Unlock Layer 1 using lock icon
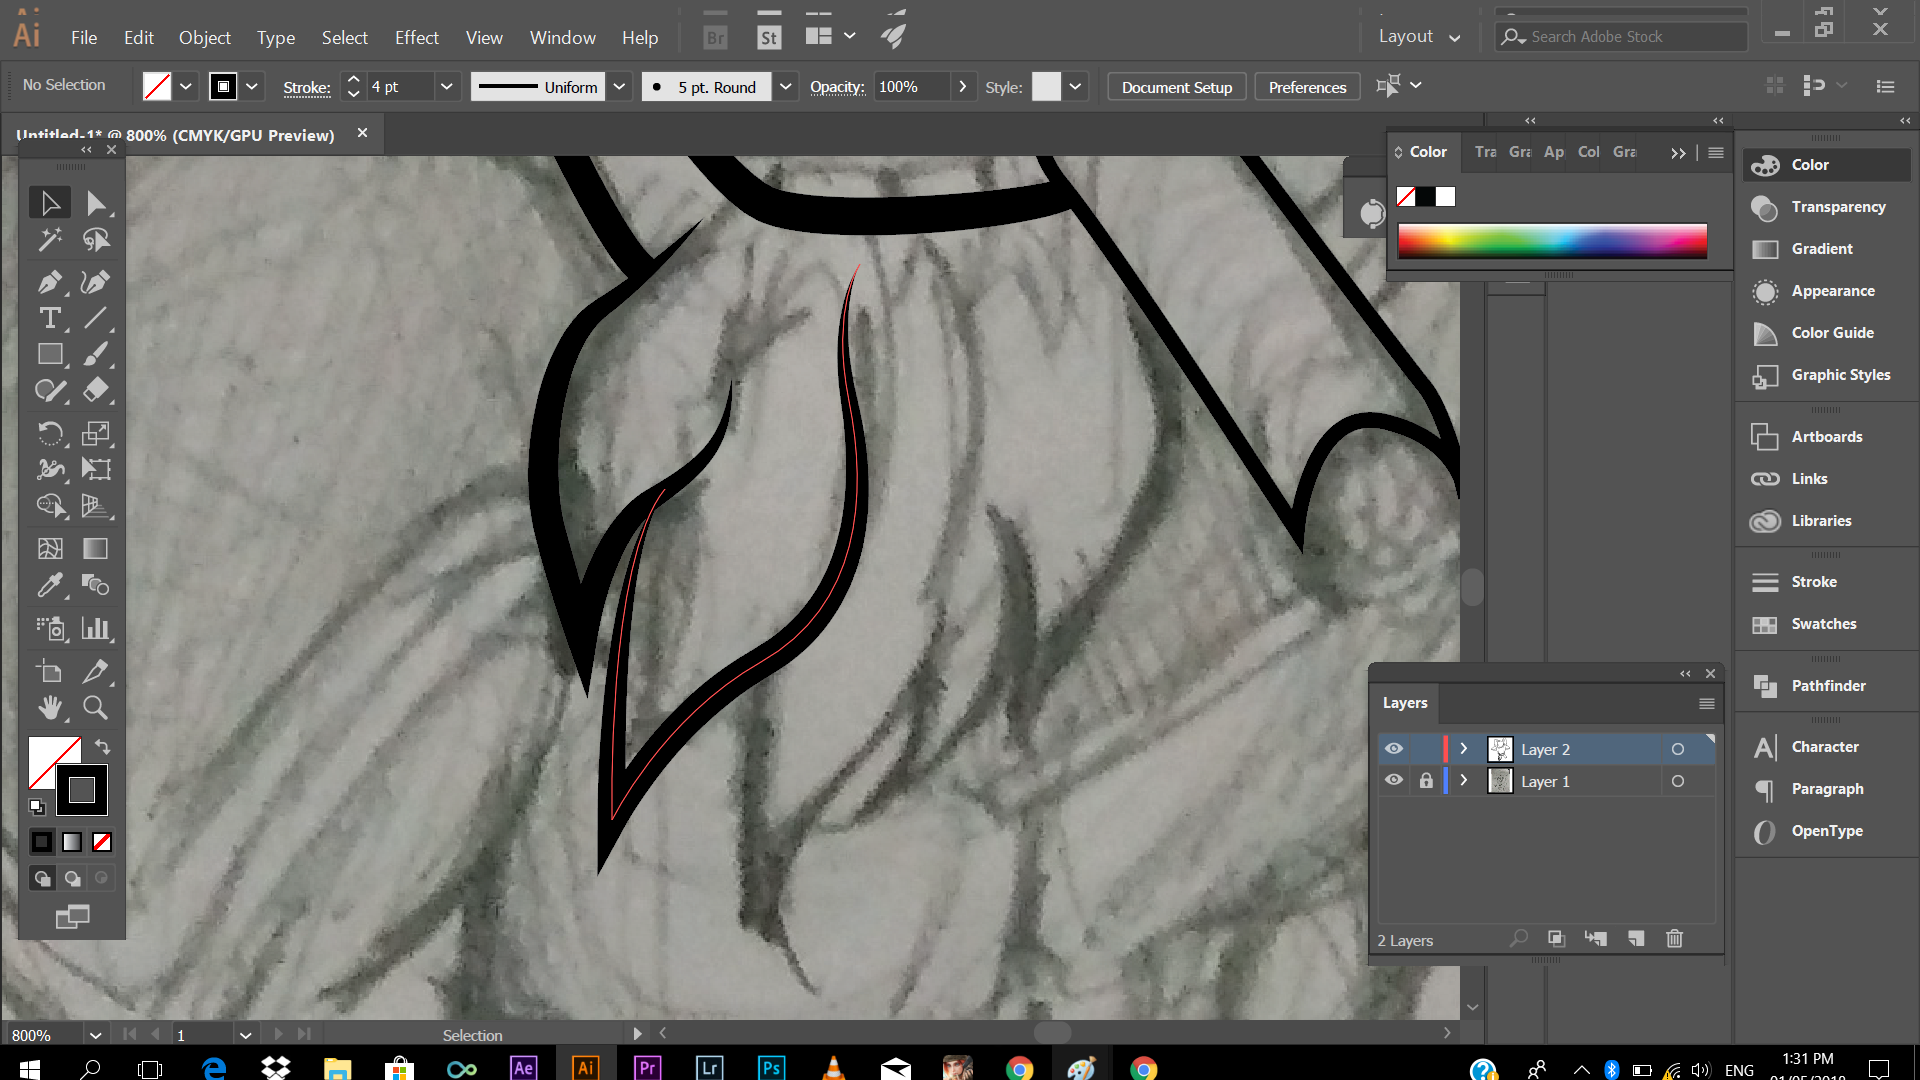 tap(1426, 781)
